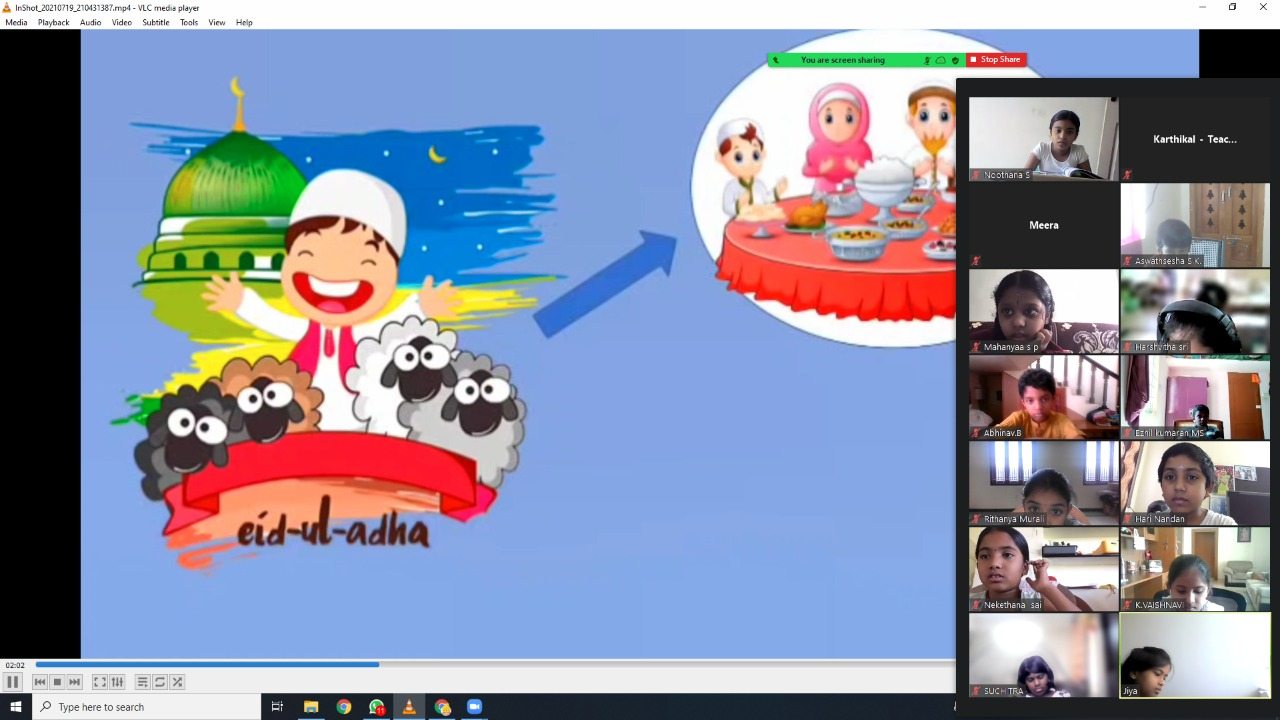Select K.VAISHNAVI's video tile
The width and height of the screenshot is (1280, 720).
(1195, 569)
